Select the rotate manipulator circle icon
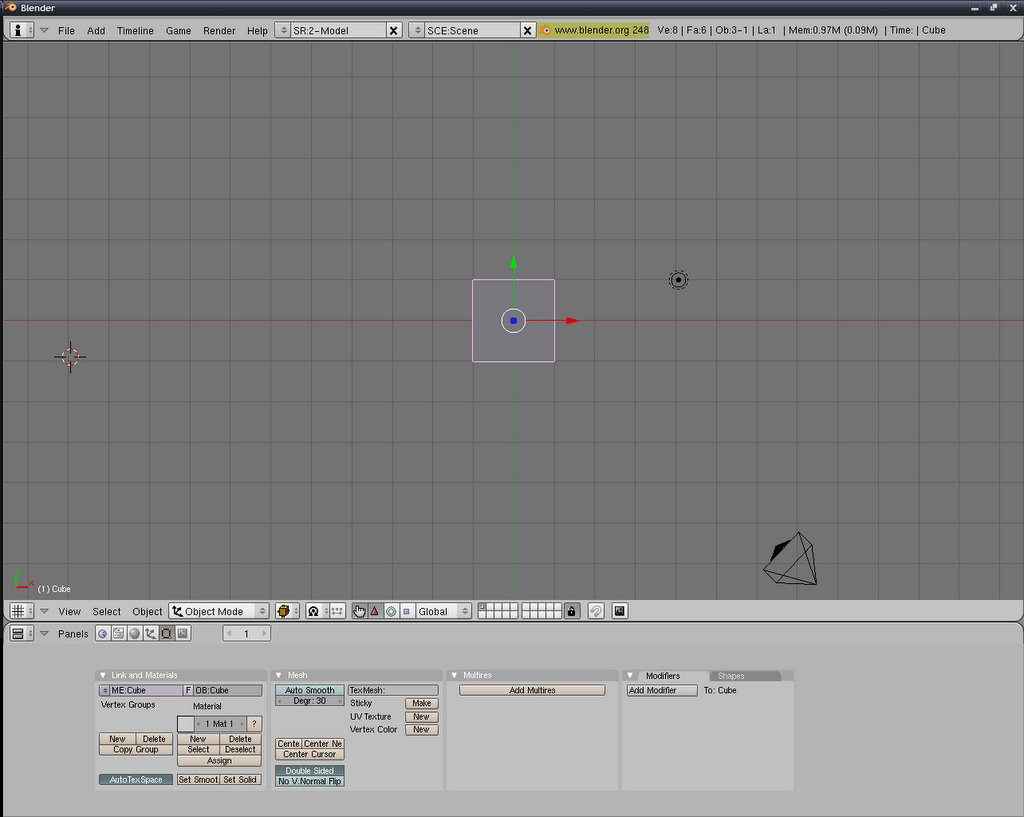1024x817 pixels. (x=391, y=611)
